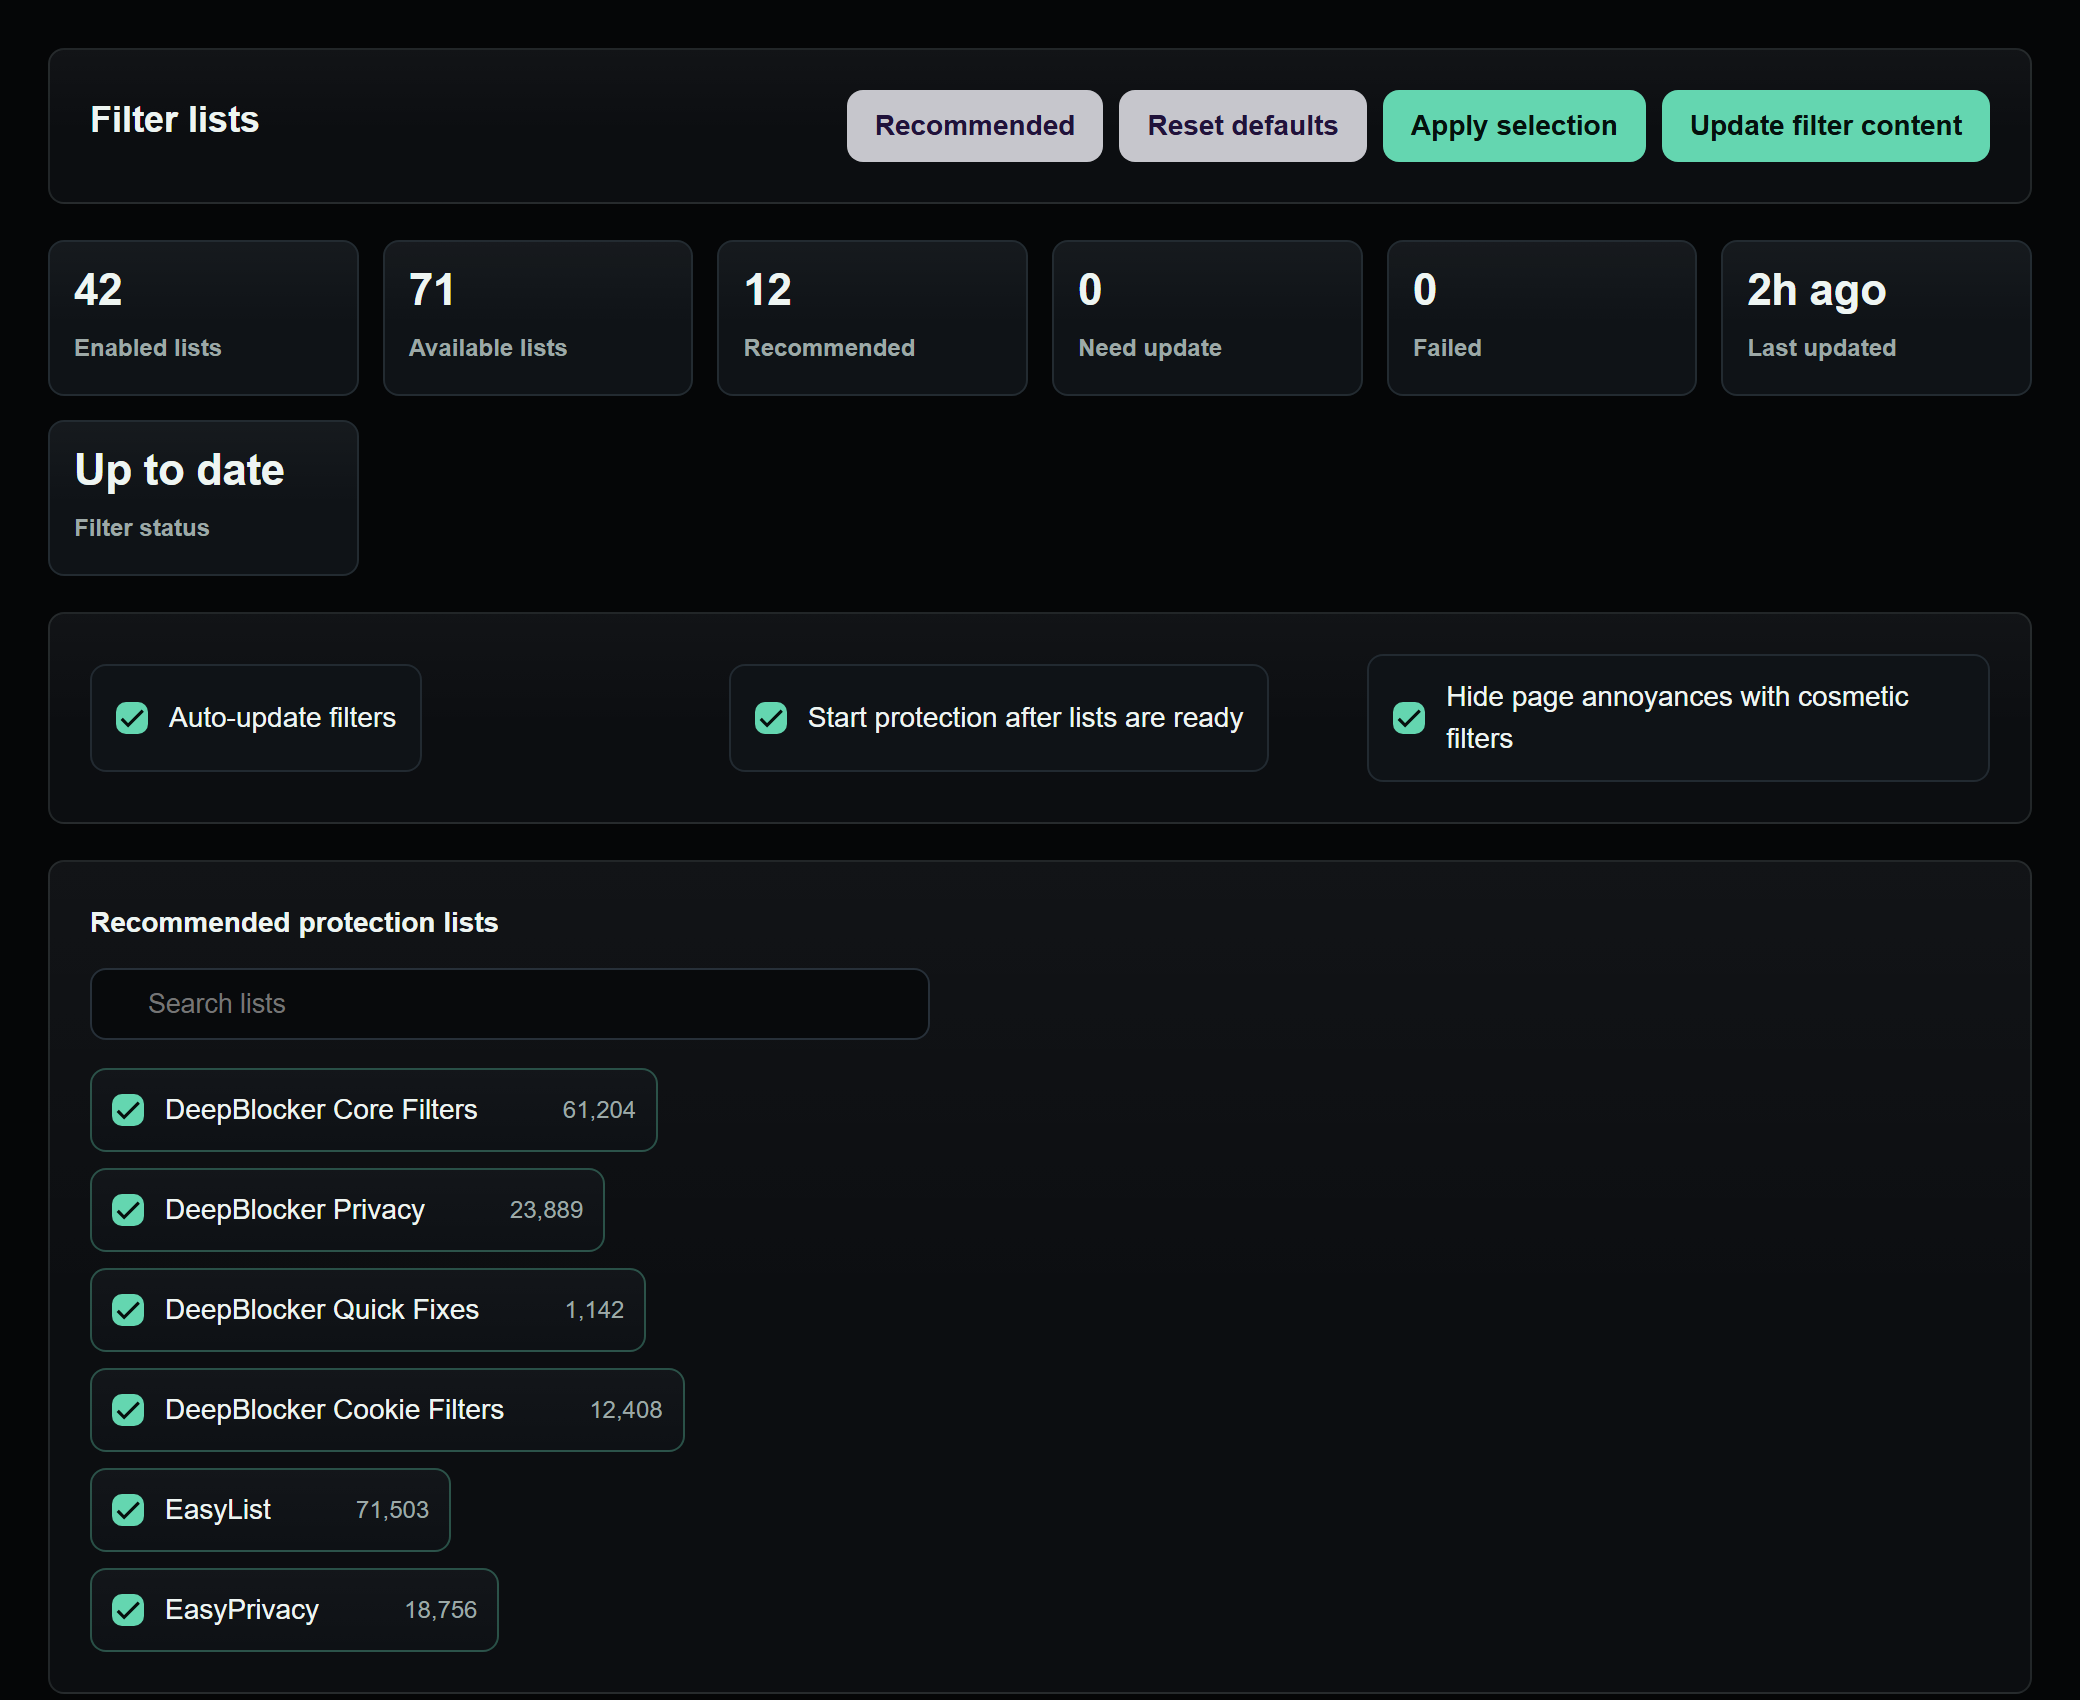The image size is (2080, 1700).
Task: Click the 23,889 rule count
Action: point(546,1210)
